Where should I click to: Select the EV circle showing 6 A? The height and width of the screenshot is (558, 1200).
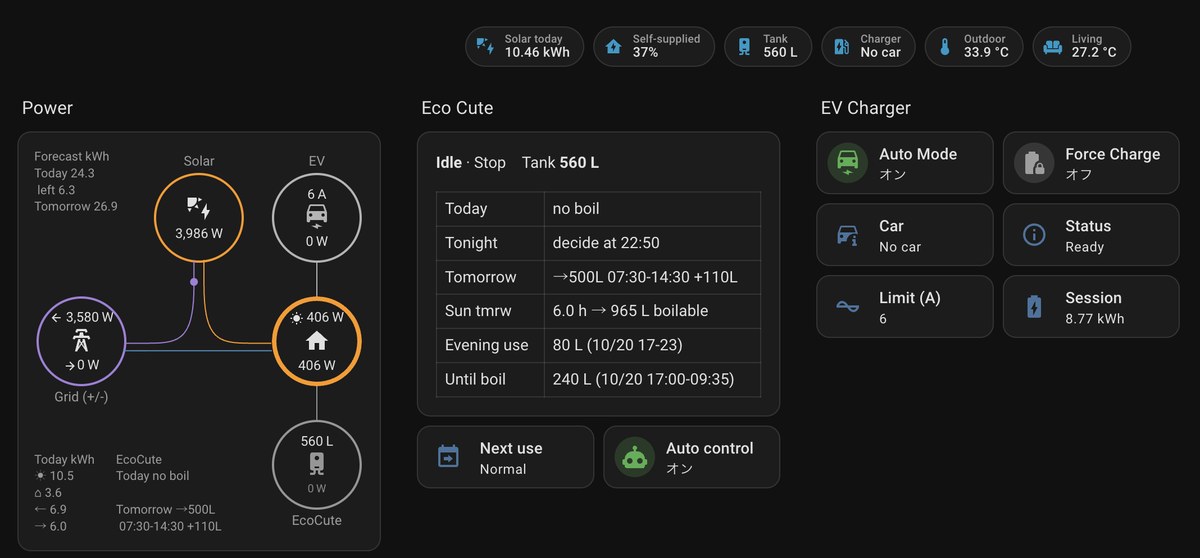[x=317, y=217]
